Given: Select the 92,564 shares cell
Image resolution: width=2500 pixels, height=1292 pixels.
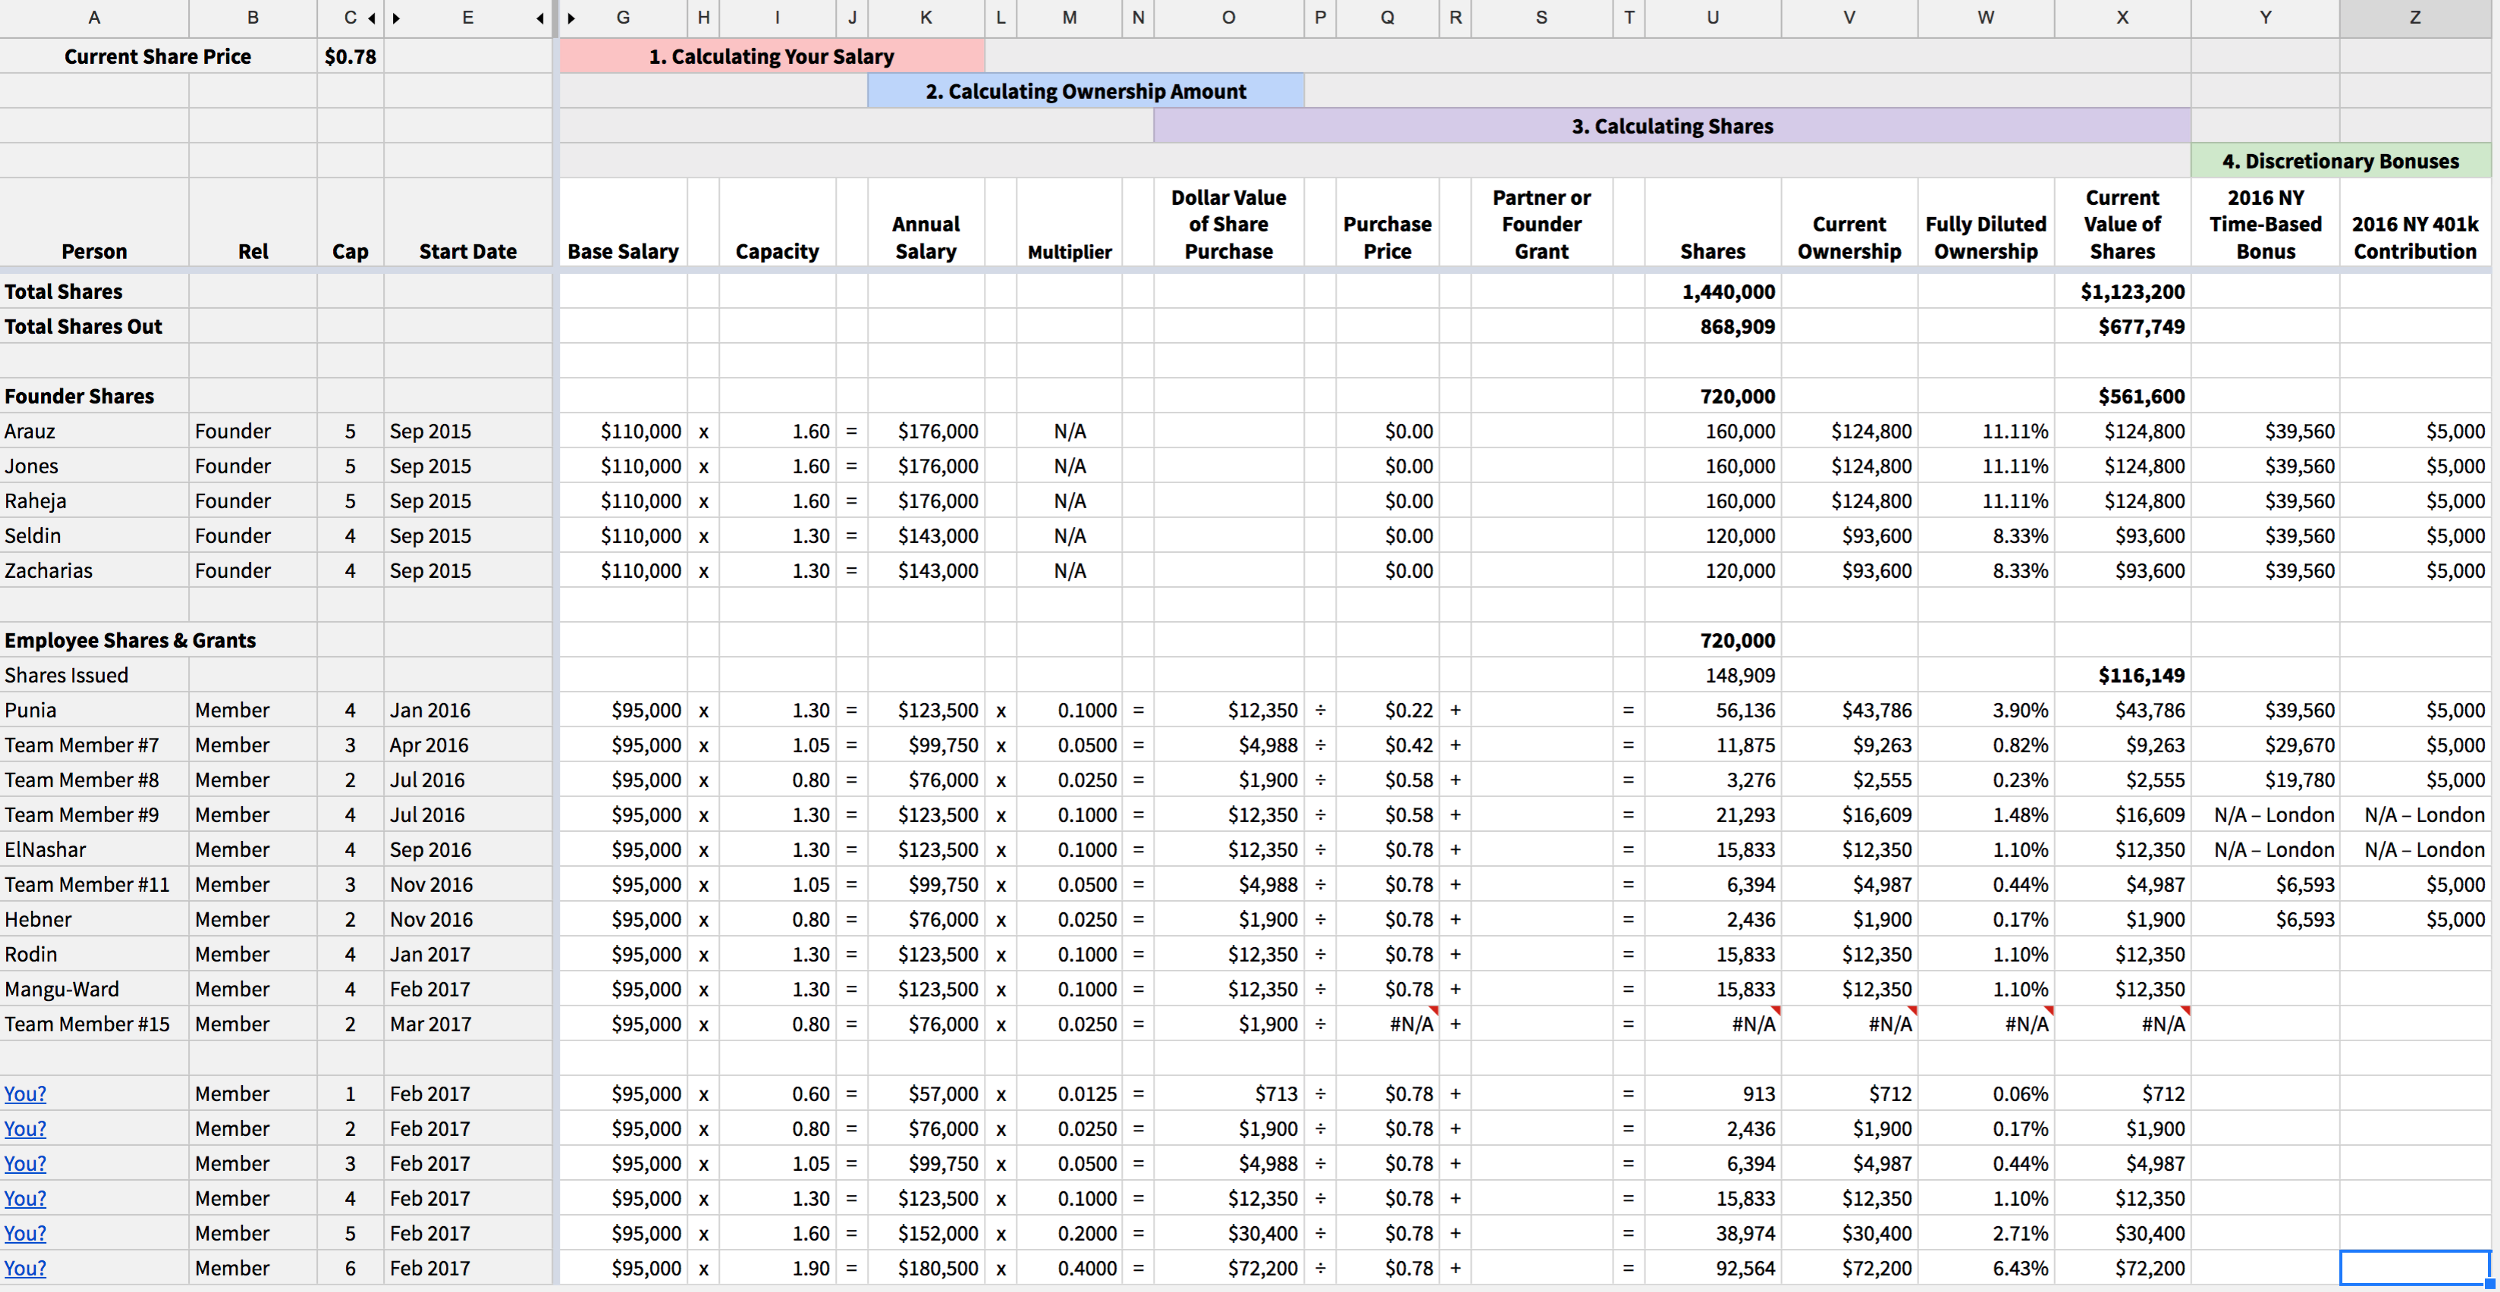Looking at the screenshot, I should pos(1713,1268).
